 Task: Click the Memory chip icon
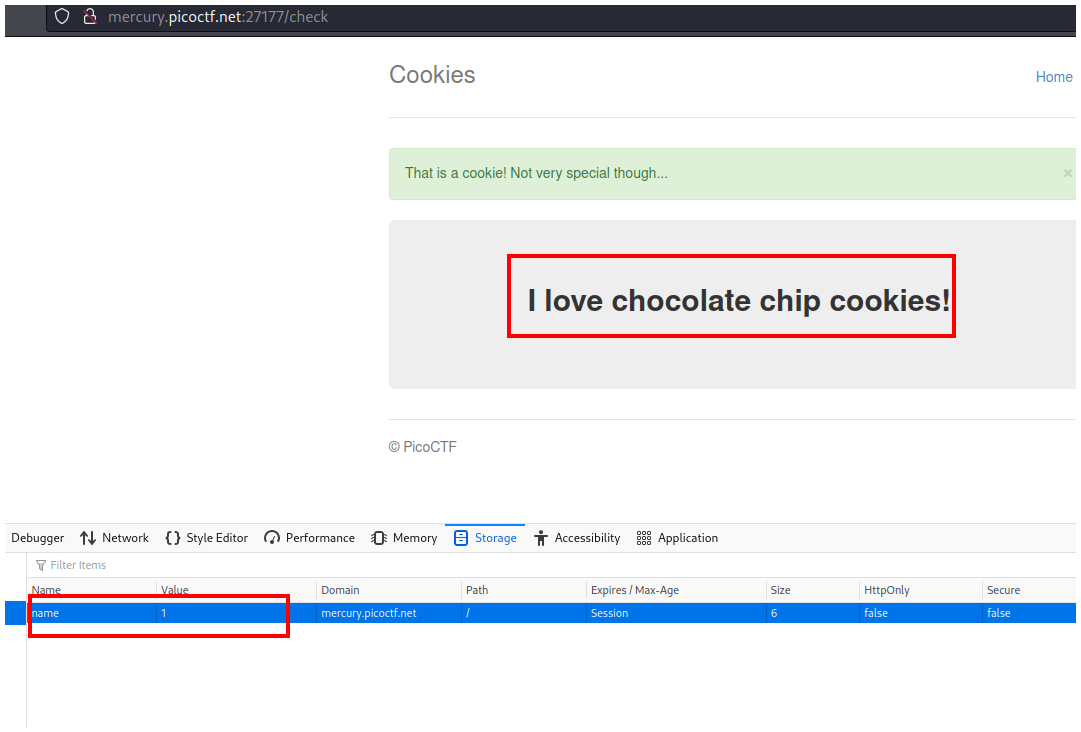[379, 538]
